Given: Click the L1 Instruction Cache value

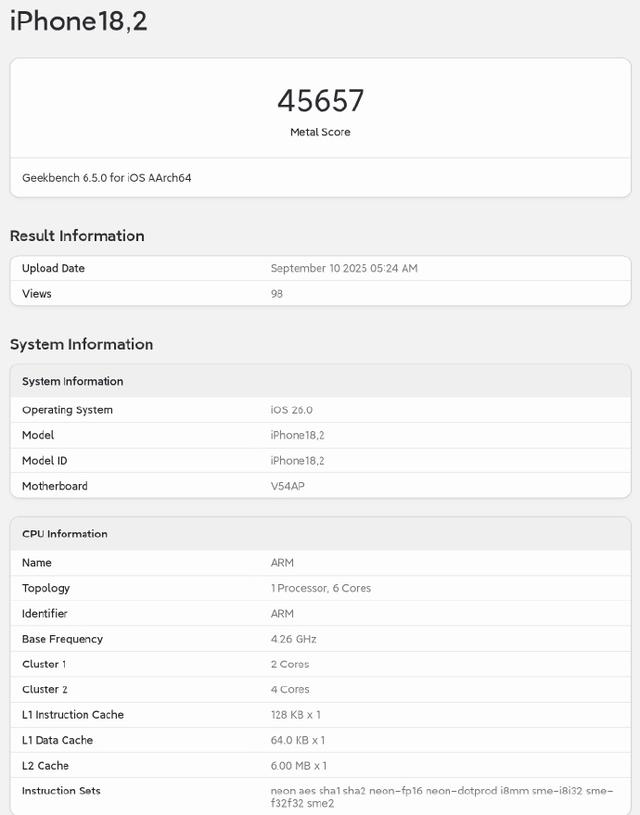Looking at the screenshot, I should pyautogui.click(x=296, y=715).
